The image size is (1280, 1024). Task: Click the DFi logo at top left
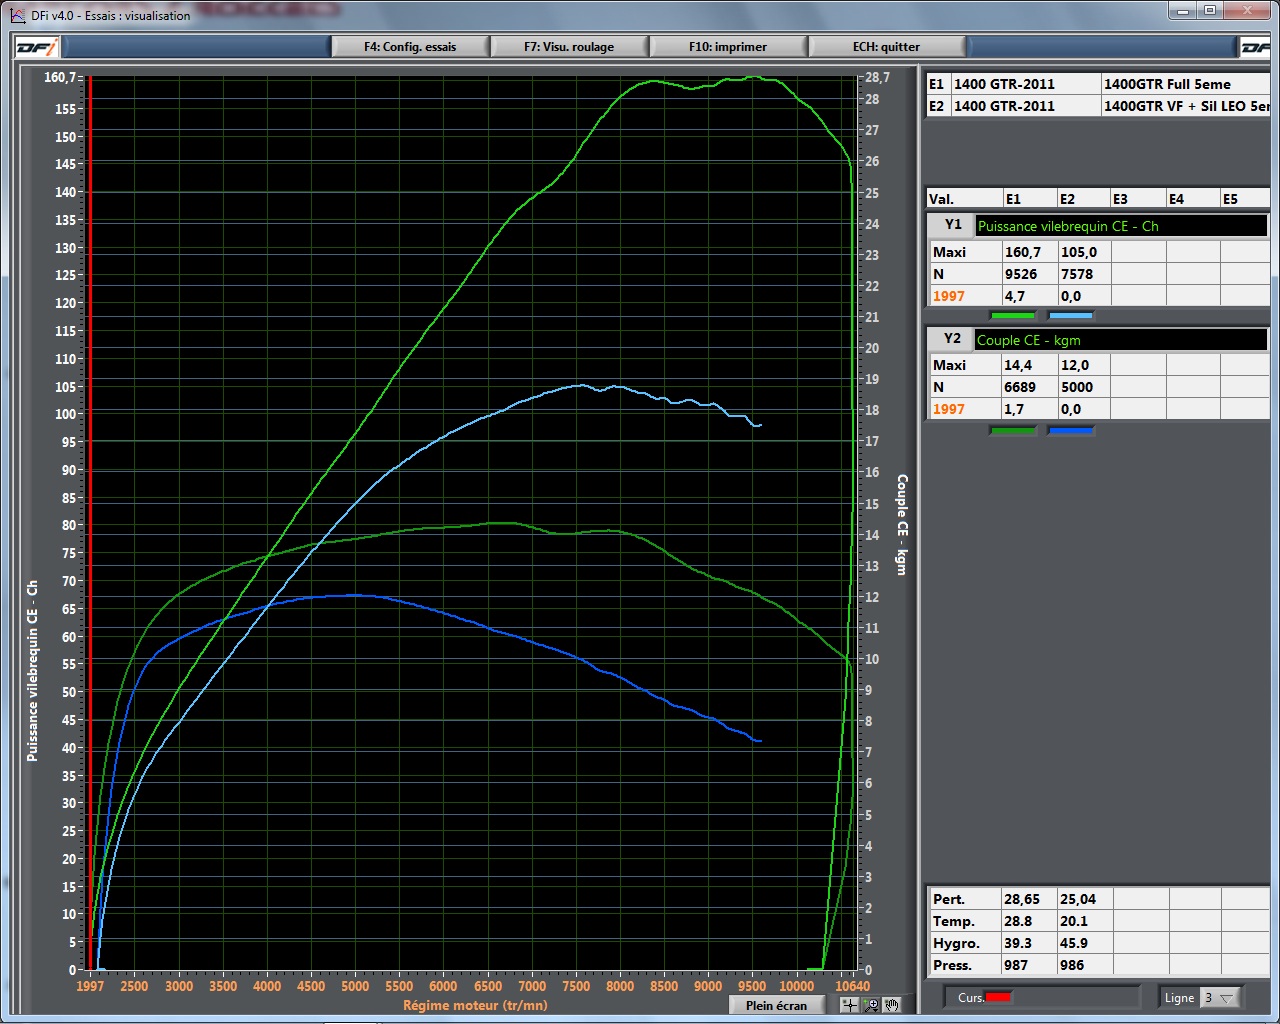click(x=37, y=47)
